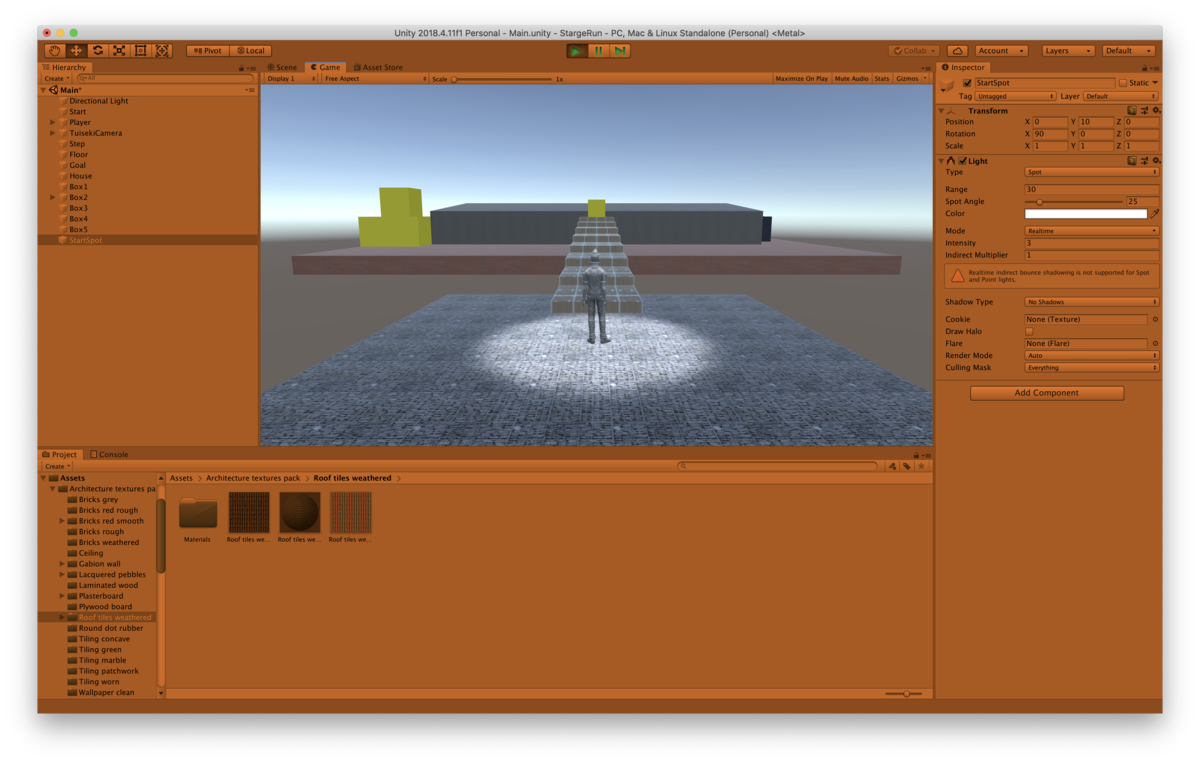The width and height of the screenshot is (1200, 763).
Task: Expand the Player object in Hierarchy
Action: tap(53, 122)
